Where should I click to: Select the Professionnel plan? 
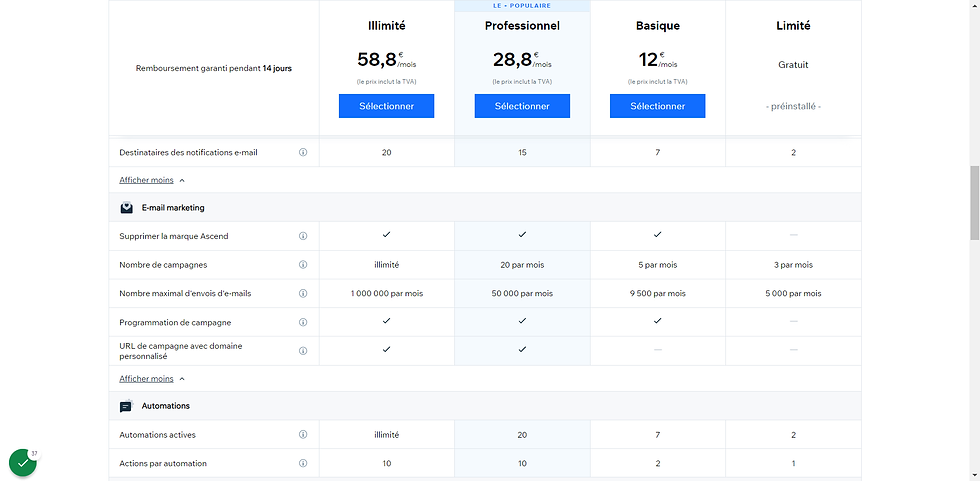tap(522, 106)
